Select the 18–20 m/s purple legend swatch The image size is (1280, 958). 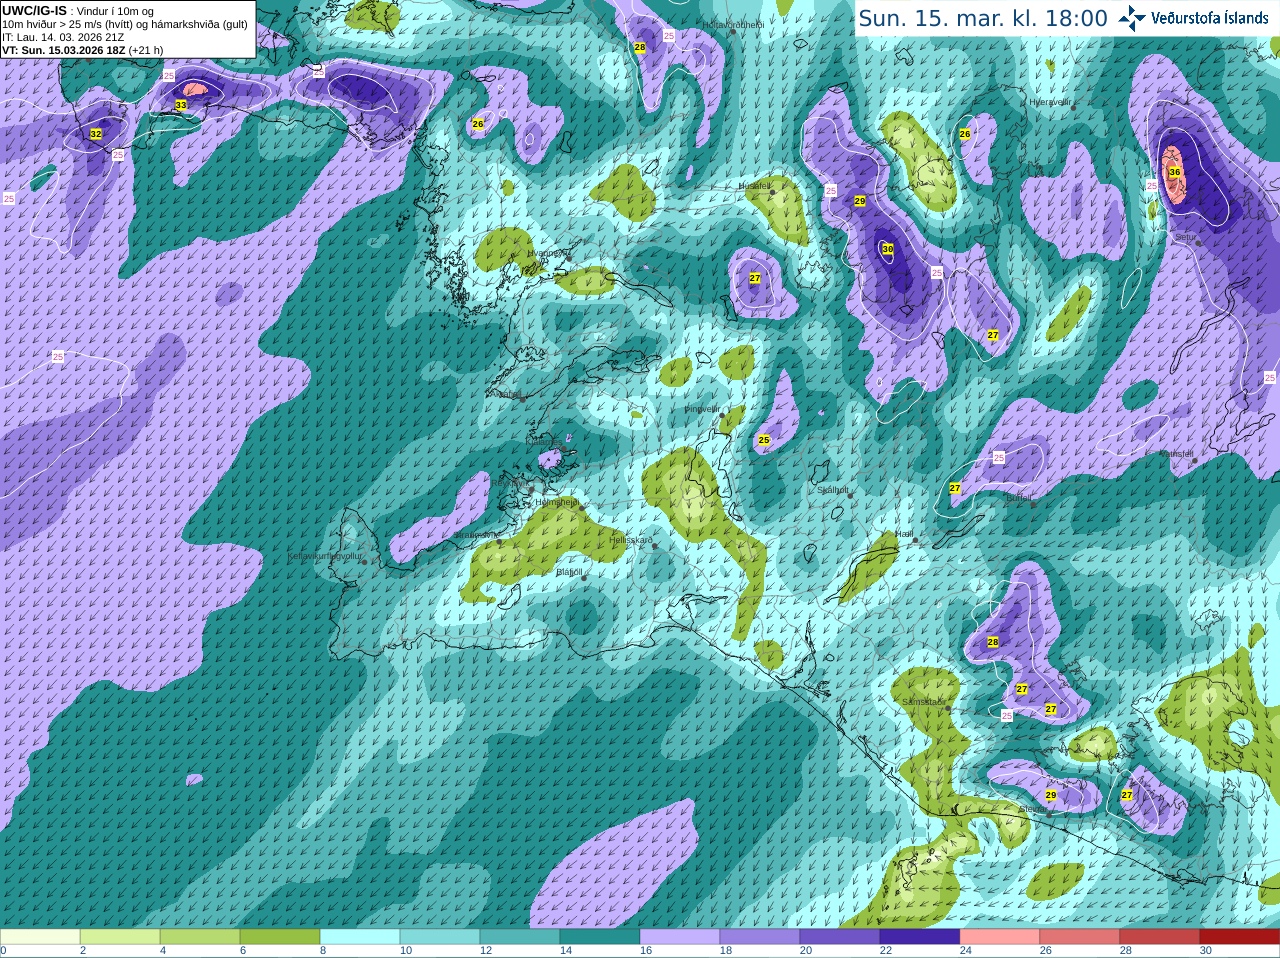pyautogui.click(x=760, y=937)
